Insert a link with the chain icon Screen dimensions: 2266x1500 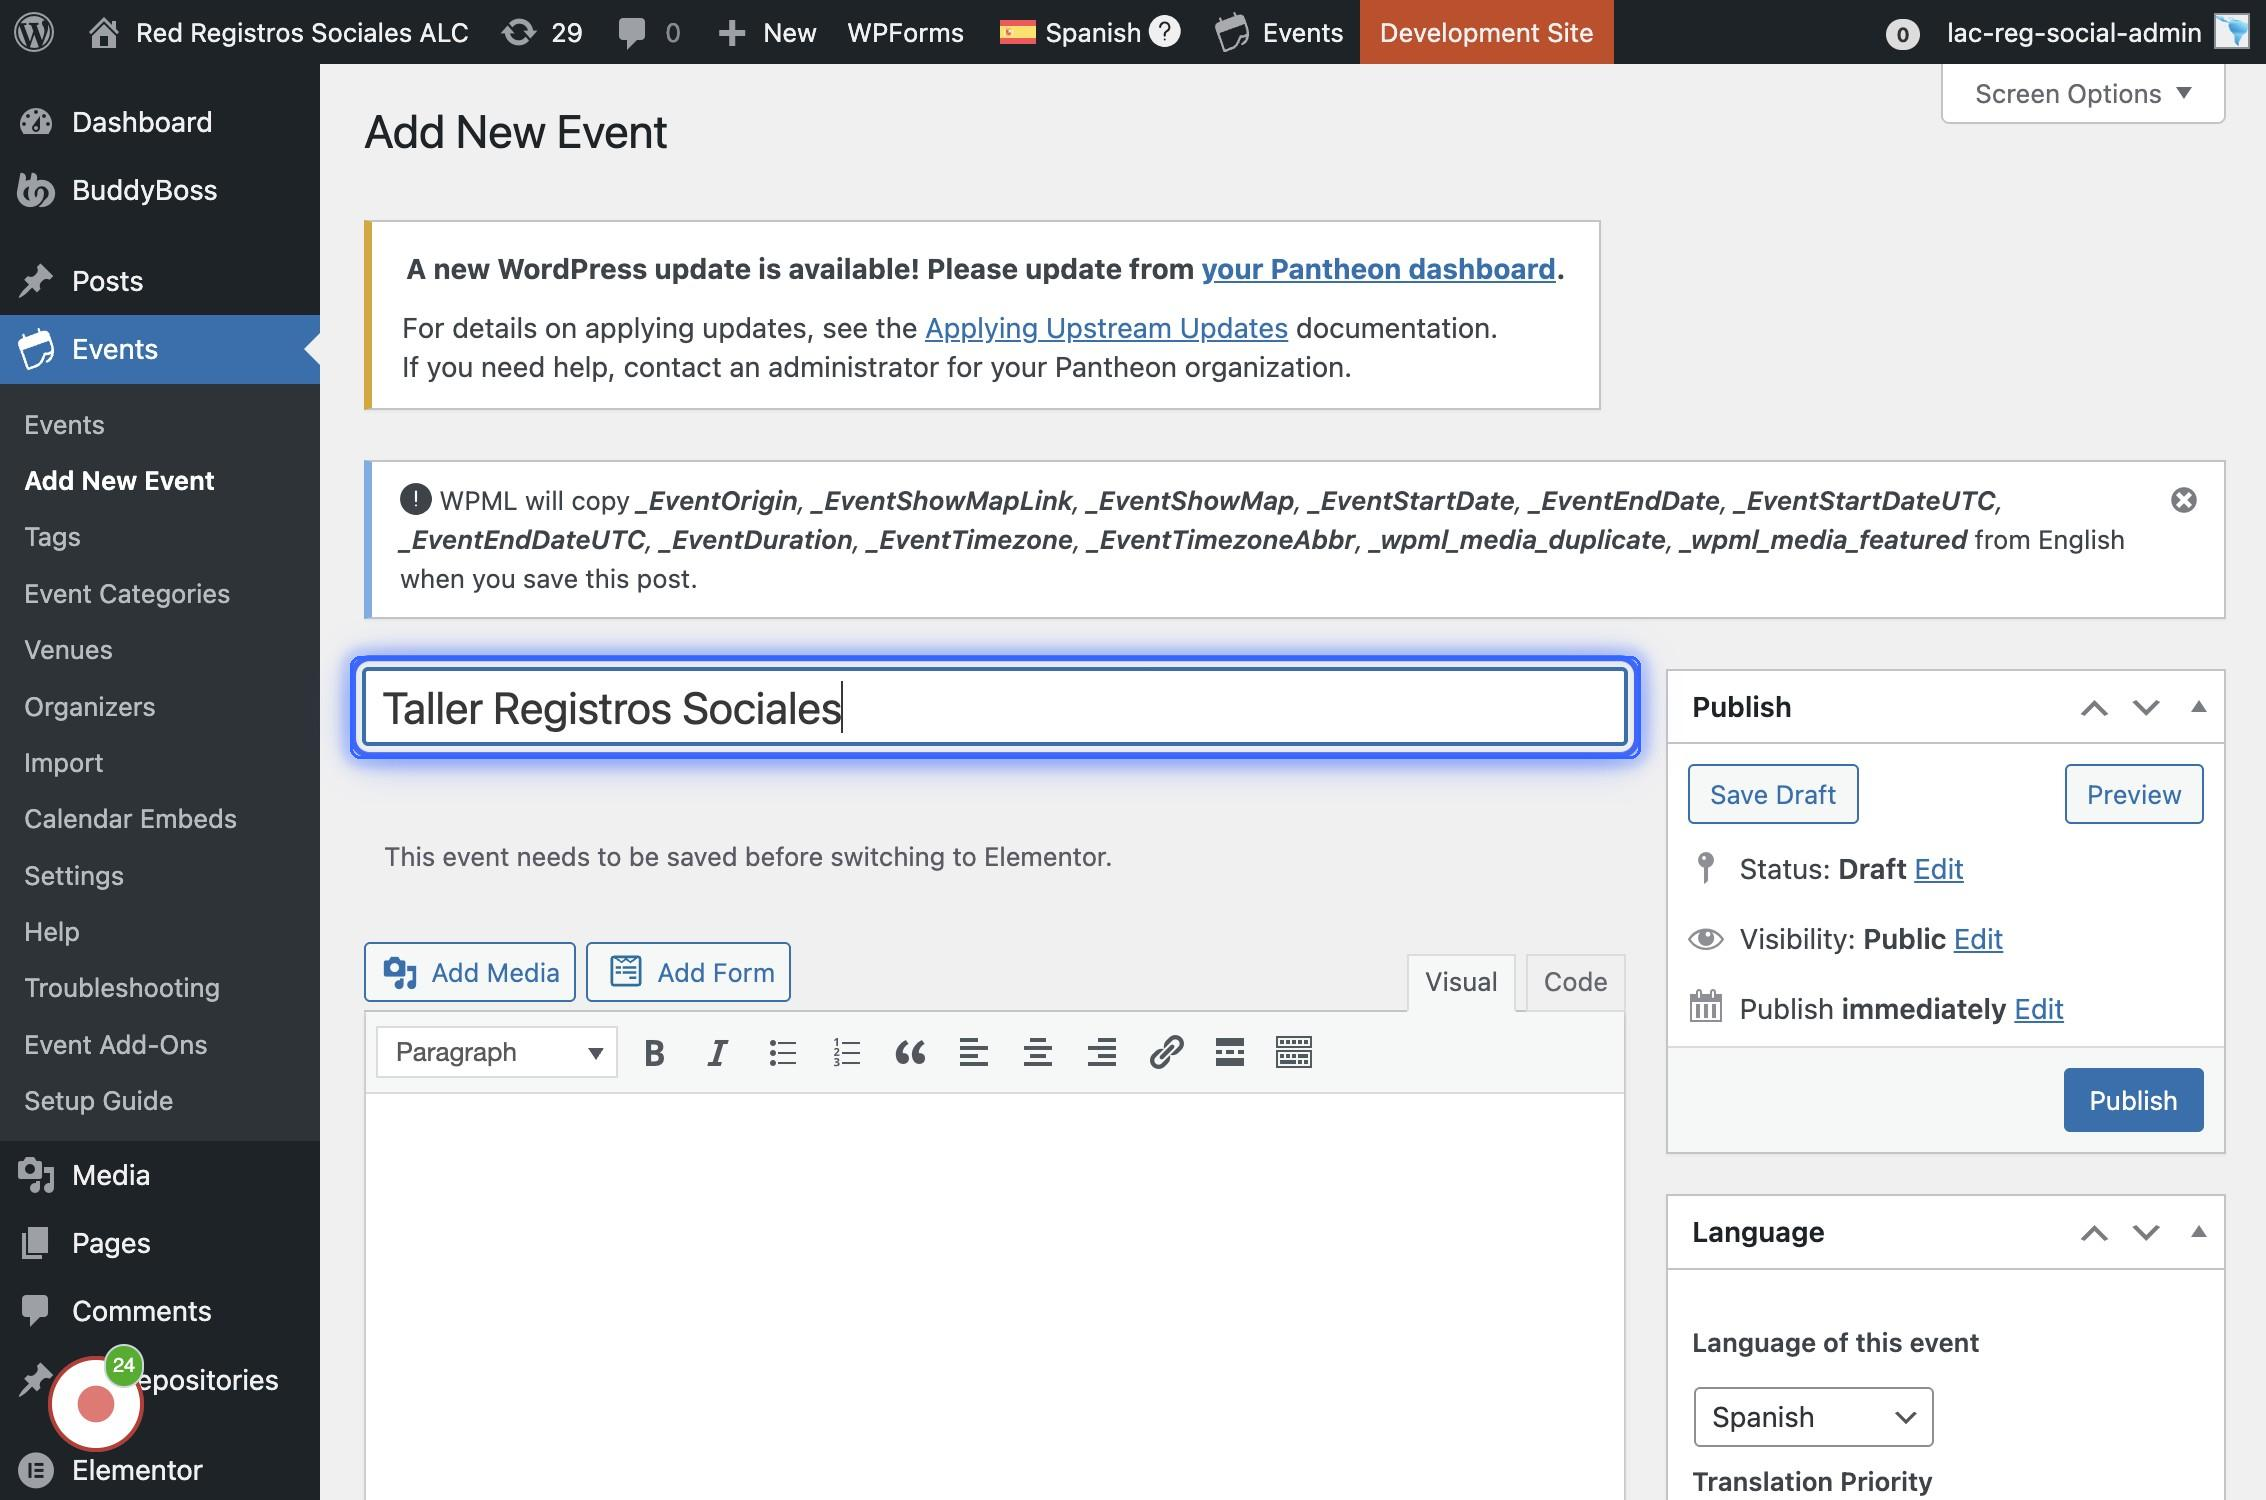pos(1166,1052)
